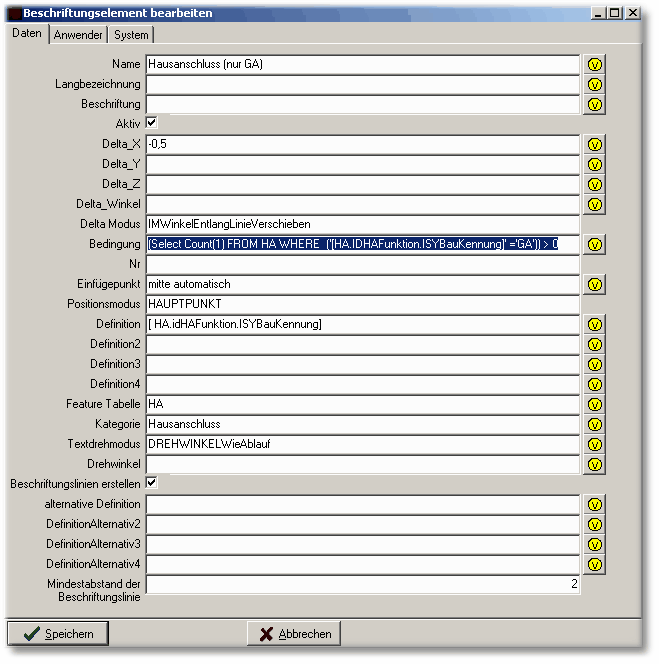Screen dimensions: 659x664
Task: Click into the Delta Modus field
Action: [x=362, y=224]
